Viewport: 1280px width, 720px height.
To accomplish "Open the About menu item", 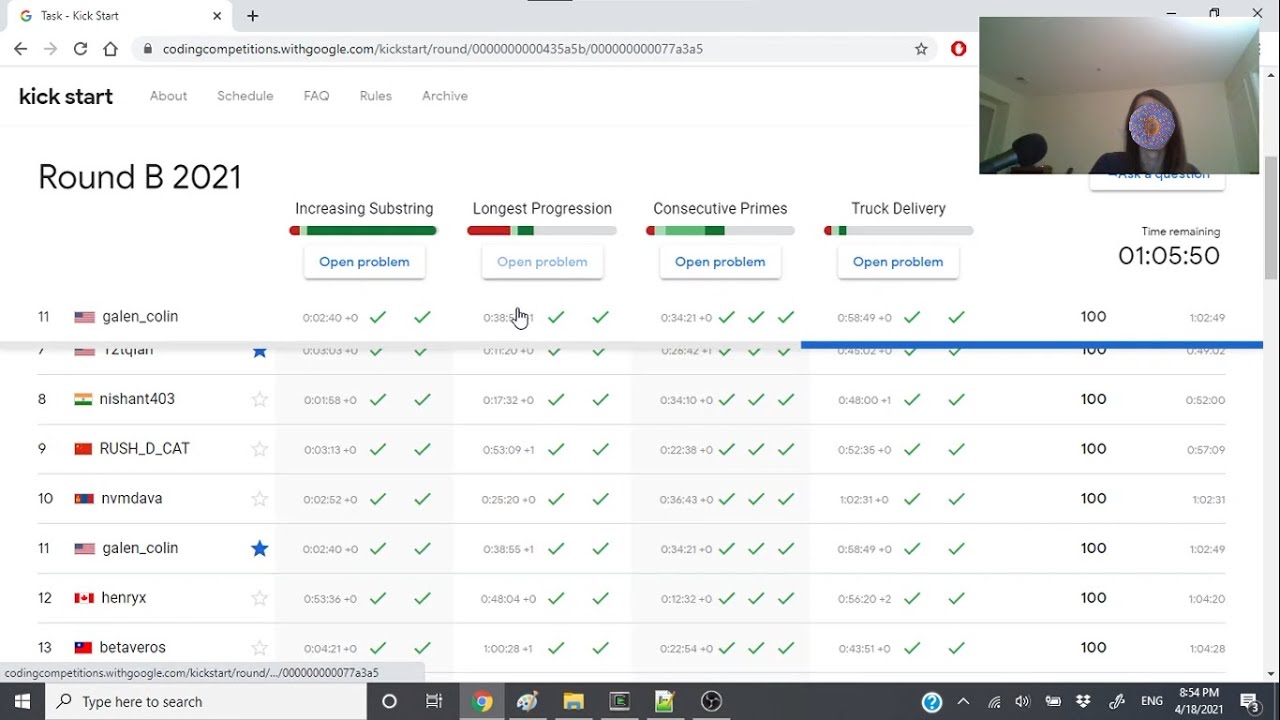I will point(168,96).
